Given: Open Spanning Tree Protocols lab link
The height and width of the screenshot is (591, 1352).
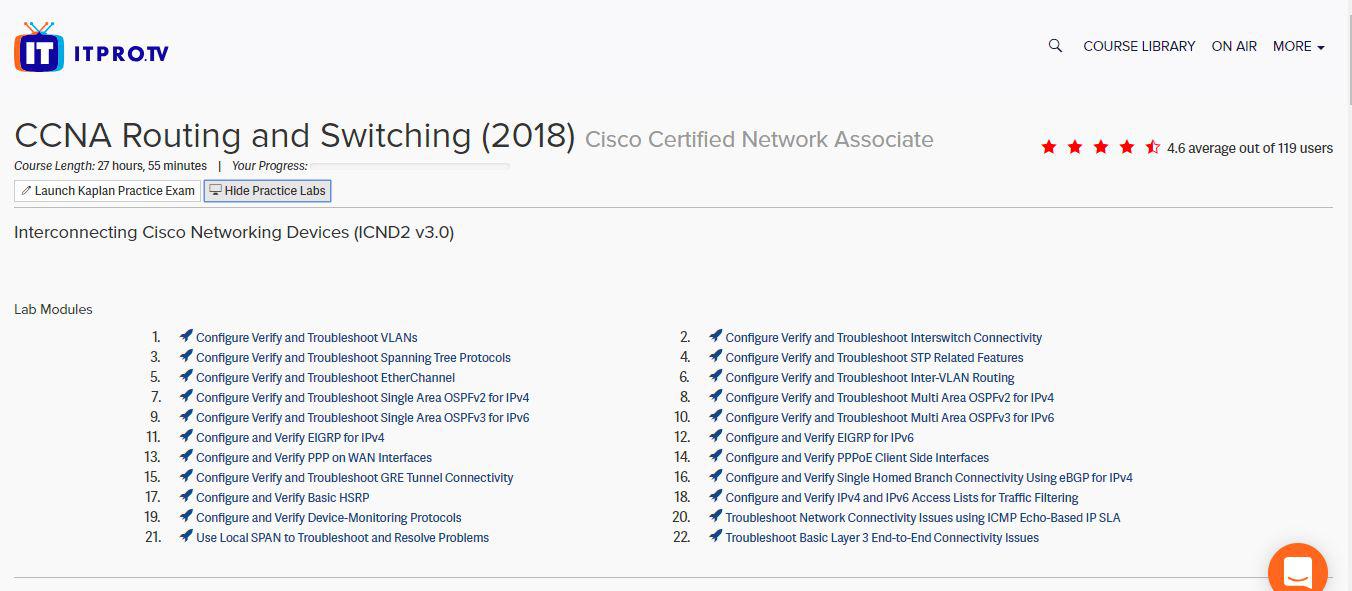Looking at the screenshot, I should (x=353, y=357).
